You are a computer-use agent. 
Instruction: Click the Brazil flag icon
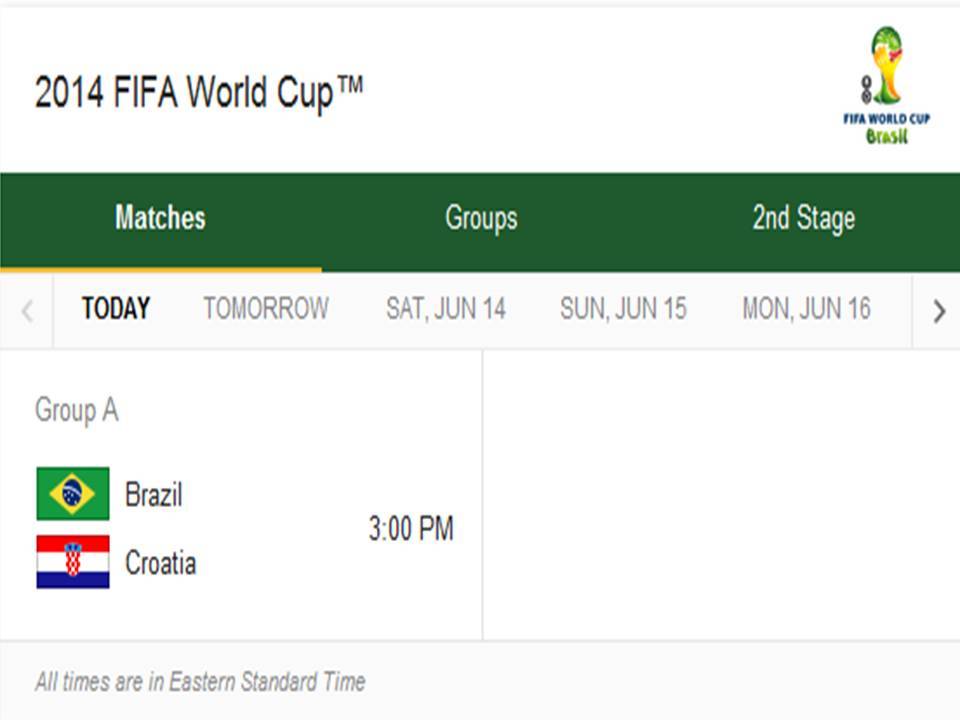pos(73,494)
